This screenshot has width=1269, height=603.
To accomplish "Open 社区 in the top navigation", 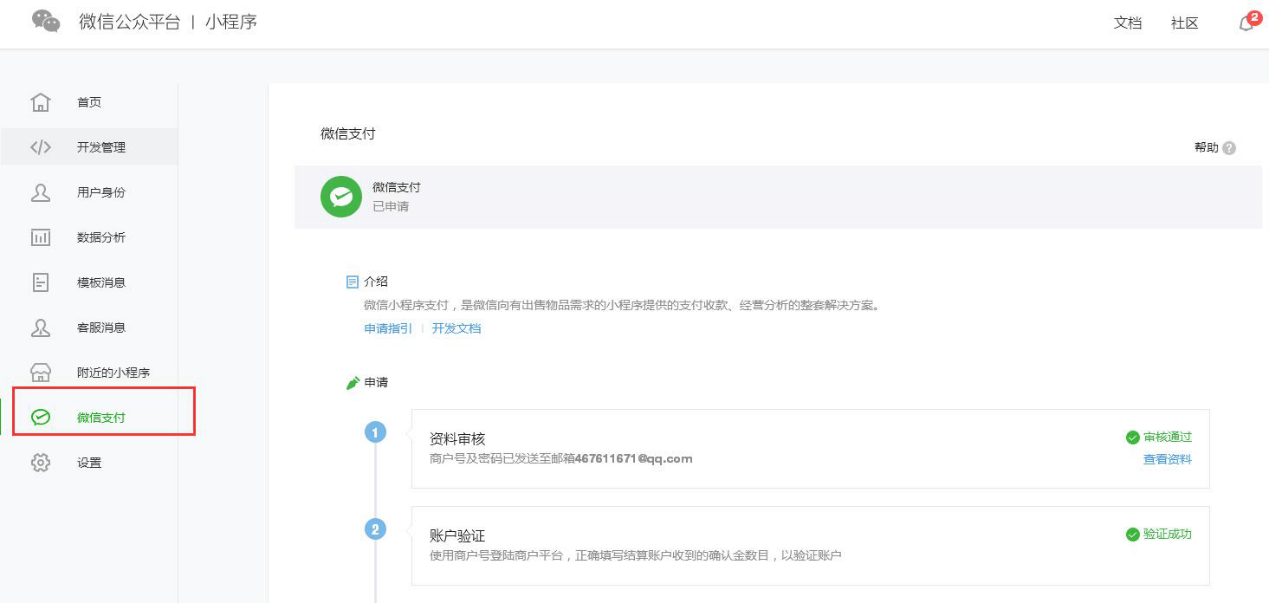I will (x=1184, y=23).
